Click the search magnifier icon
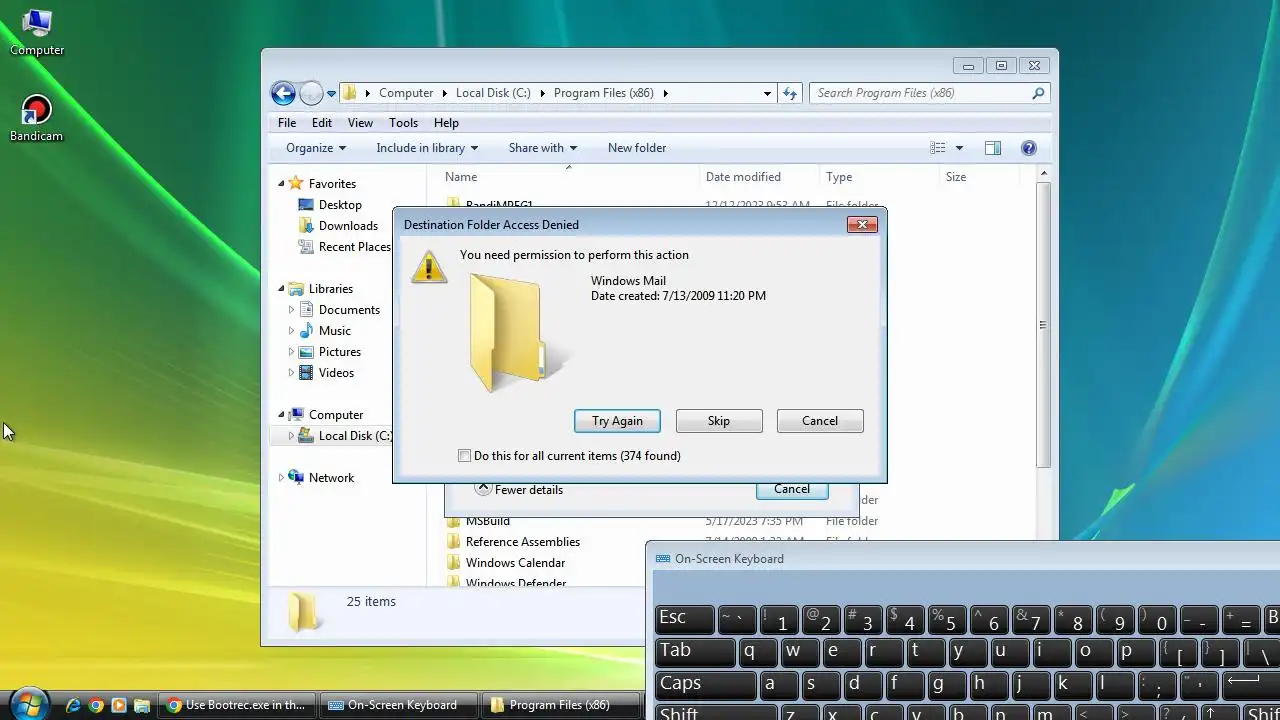The width and height of the screenshot is (1280, 720). pyautogui.click(x=1038, y=93)
